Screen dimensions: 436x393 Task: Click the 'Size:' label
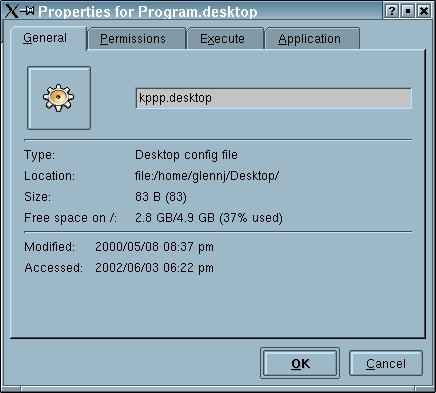[38, 197]
